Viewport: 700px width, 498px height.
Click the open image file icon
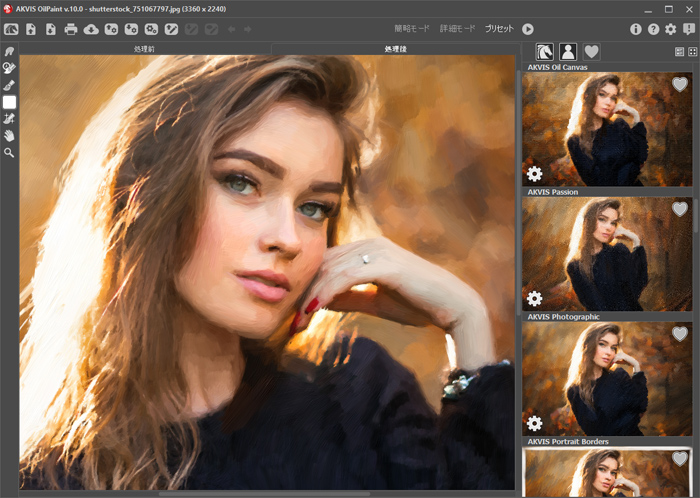click(x=31, y=29)
